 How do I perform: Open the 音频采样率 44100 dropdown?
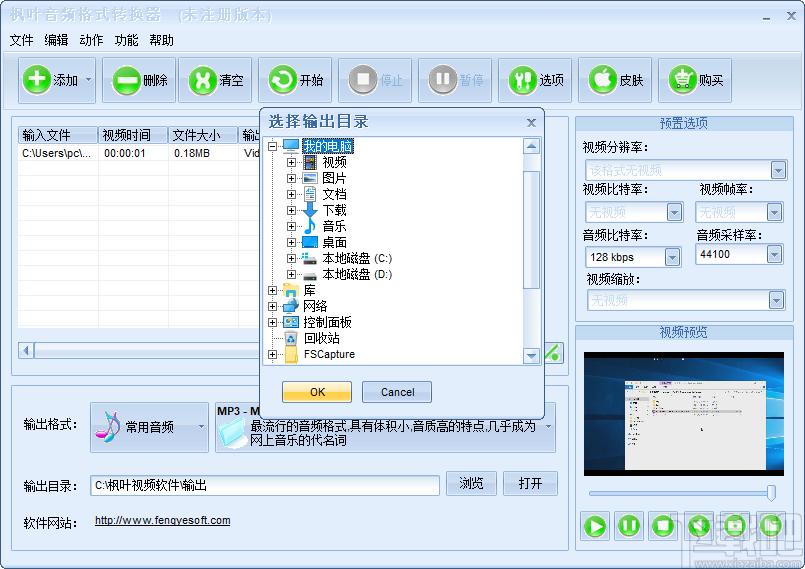pos(774,254)
